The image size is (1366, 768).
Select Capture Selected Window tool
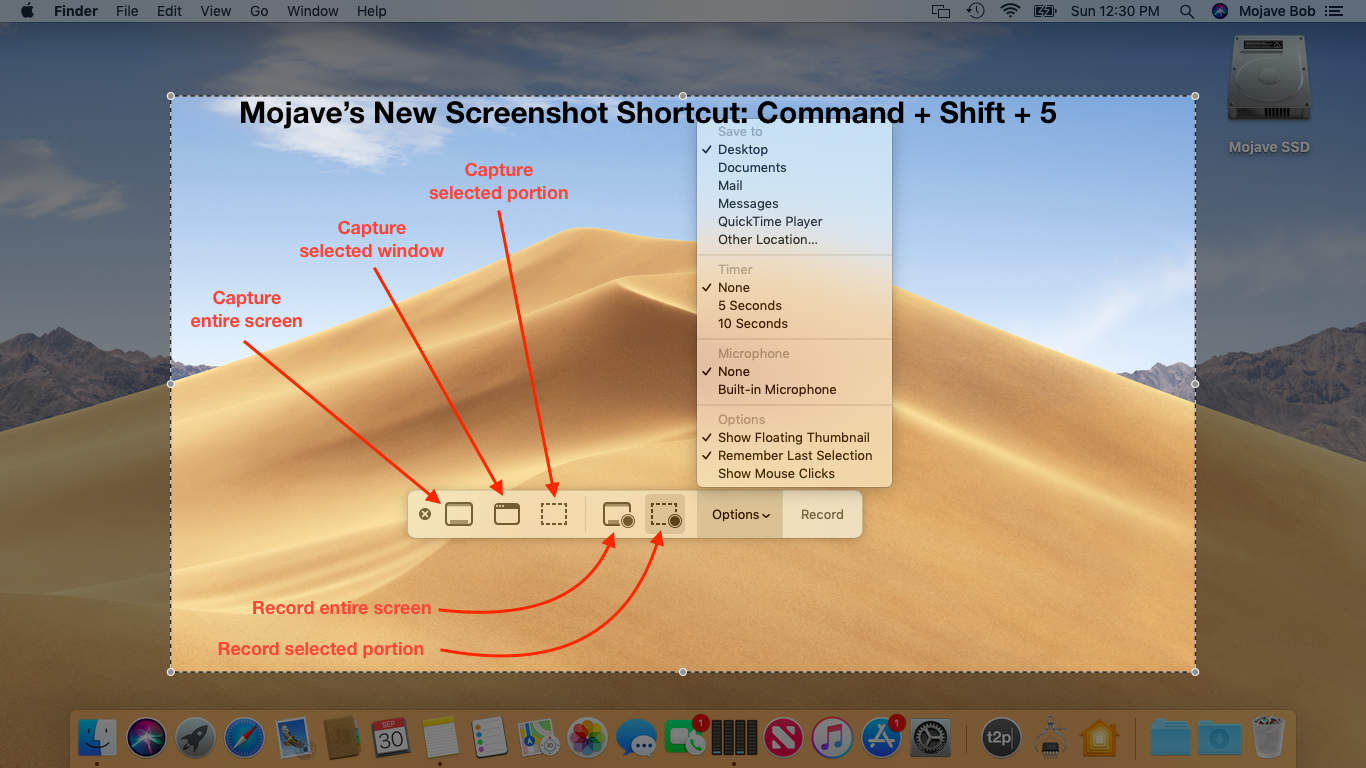pos(507,514)
